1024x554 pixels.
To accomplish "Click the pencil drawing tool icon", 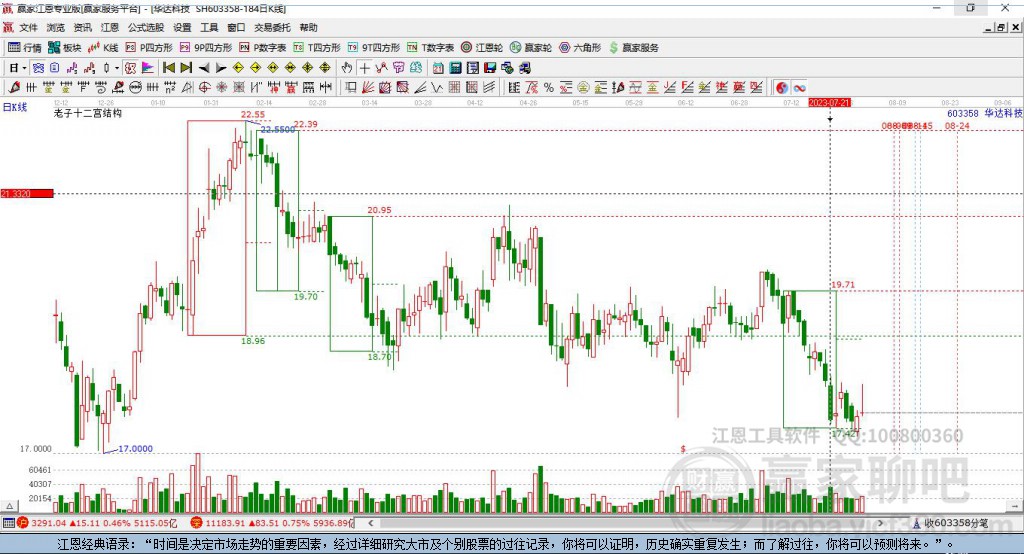I will pos(14,88).
